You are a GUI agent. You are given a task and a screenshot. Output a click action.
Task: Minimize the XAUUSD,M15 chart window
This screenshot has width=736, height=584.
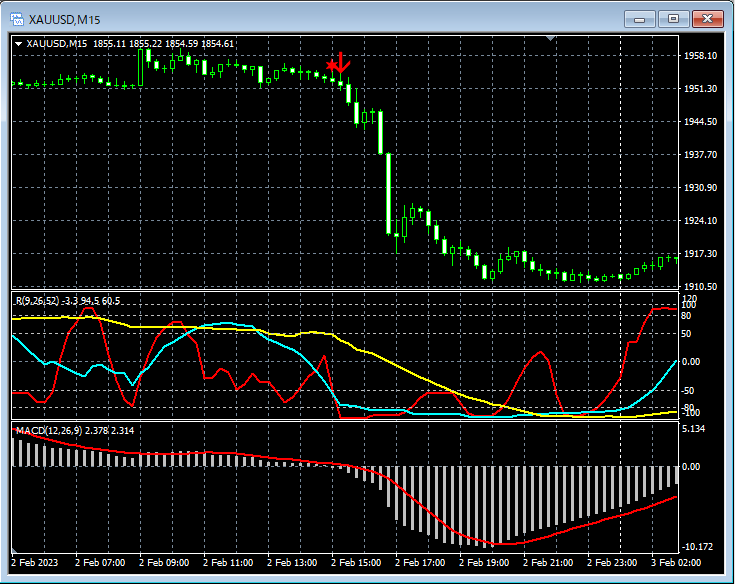tap(642, 18)
